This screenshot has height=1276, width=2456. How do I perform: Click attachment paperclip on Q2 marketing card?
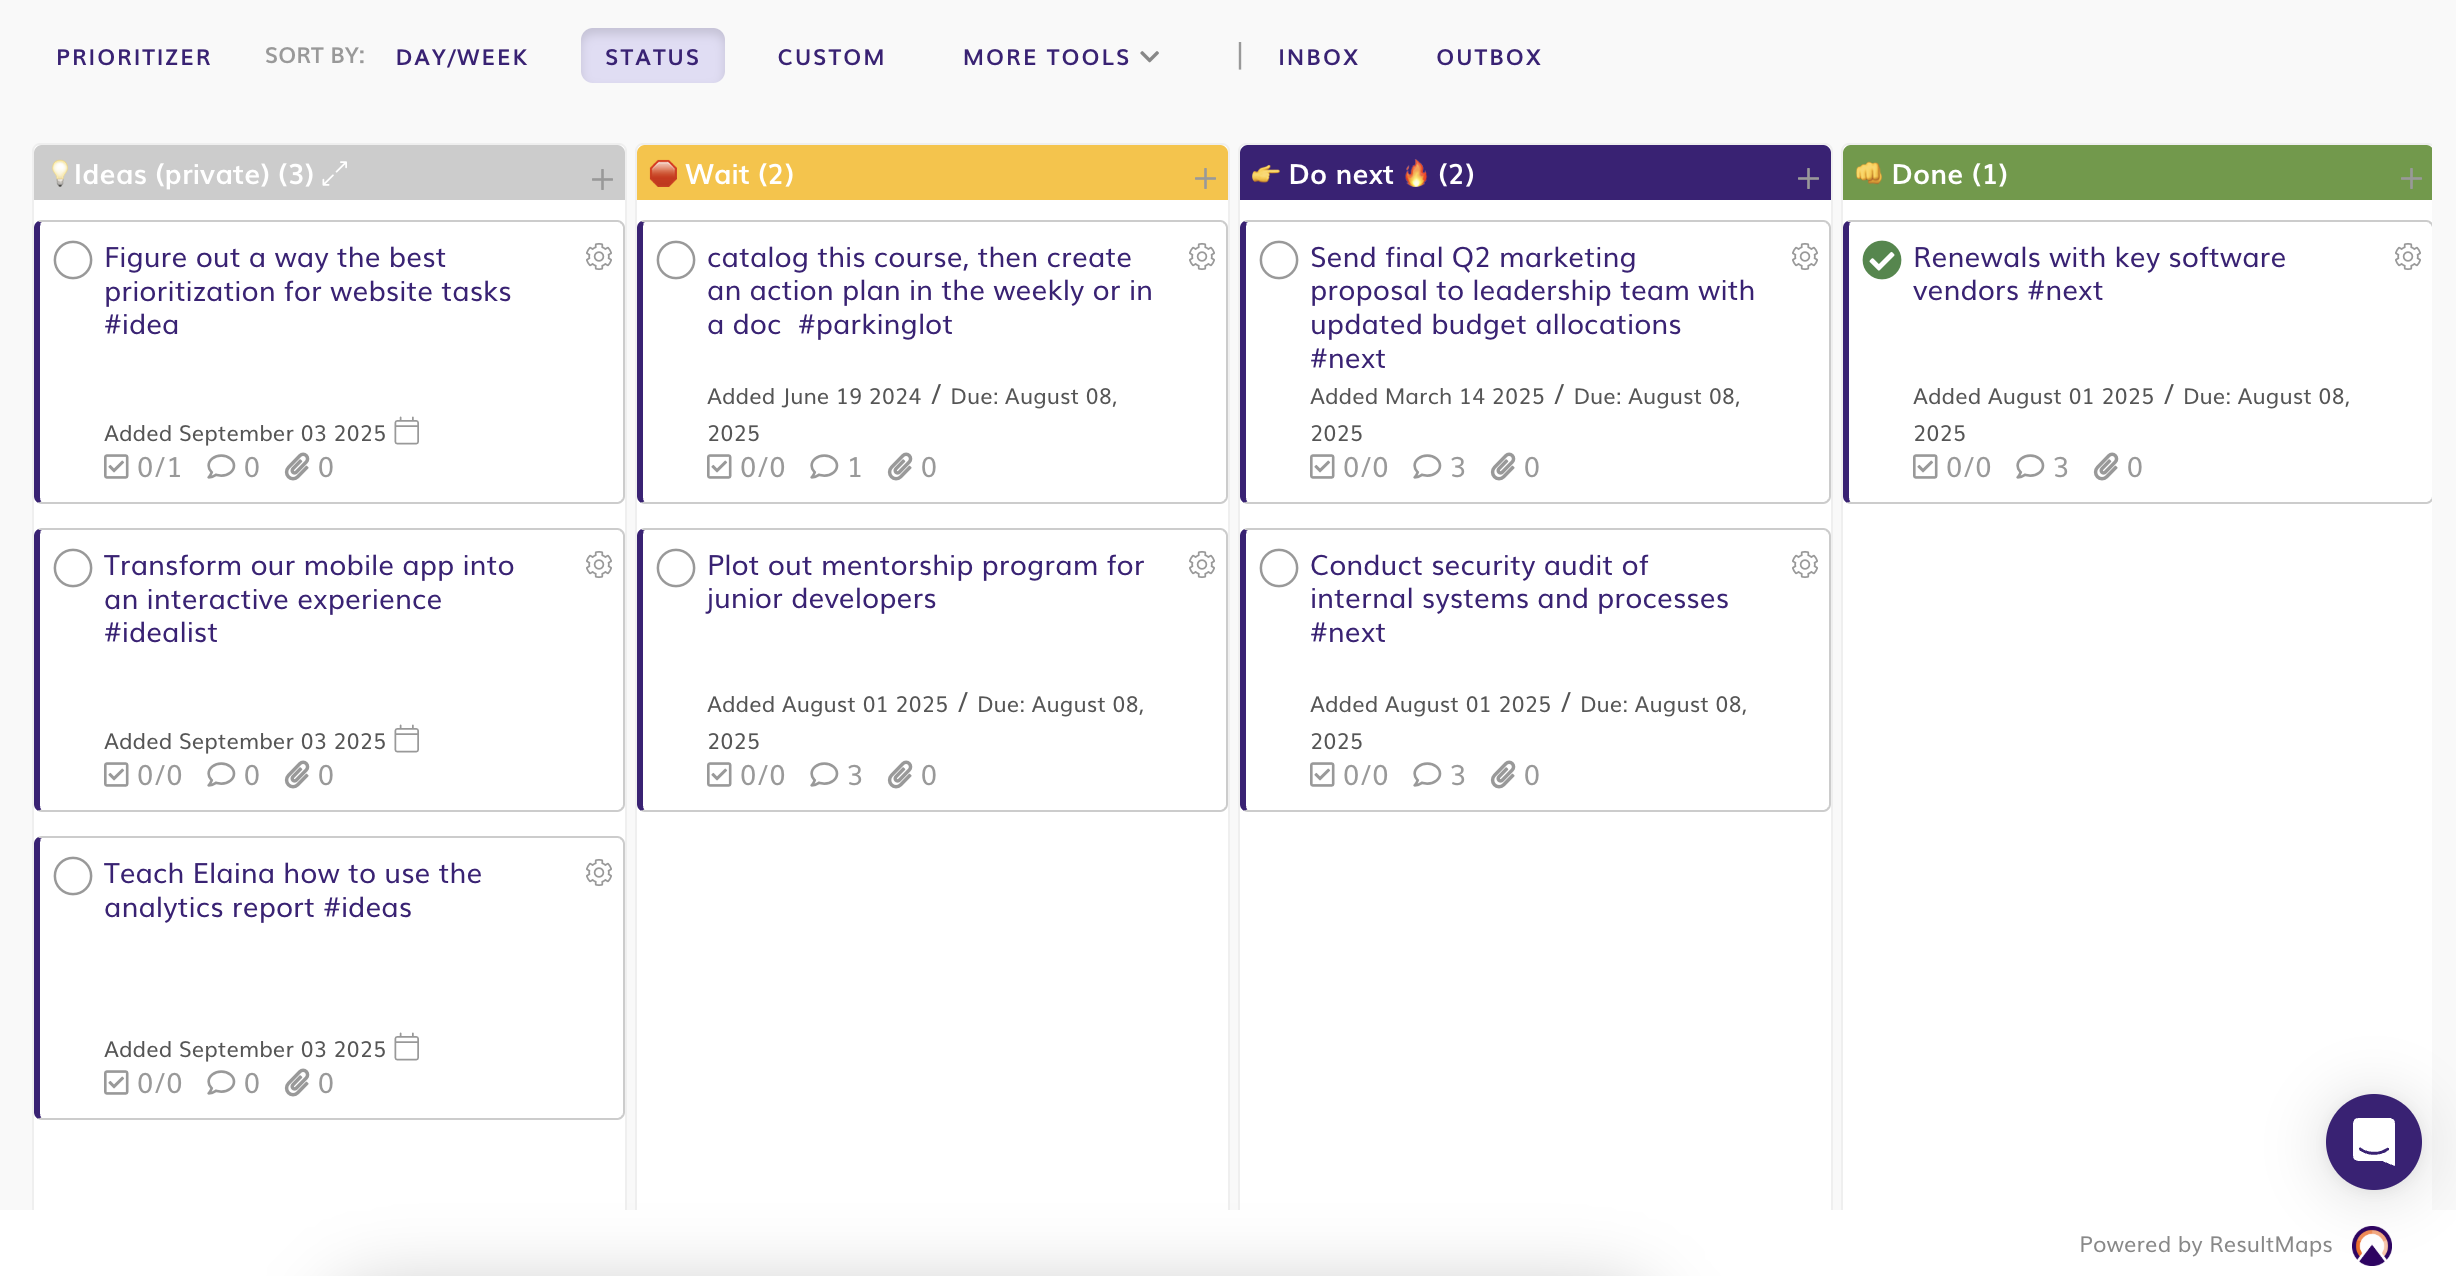click(1503, 467)
